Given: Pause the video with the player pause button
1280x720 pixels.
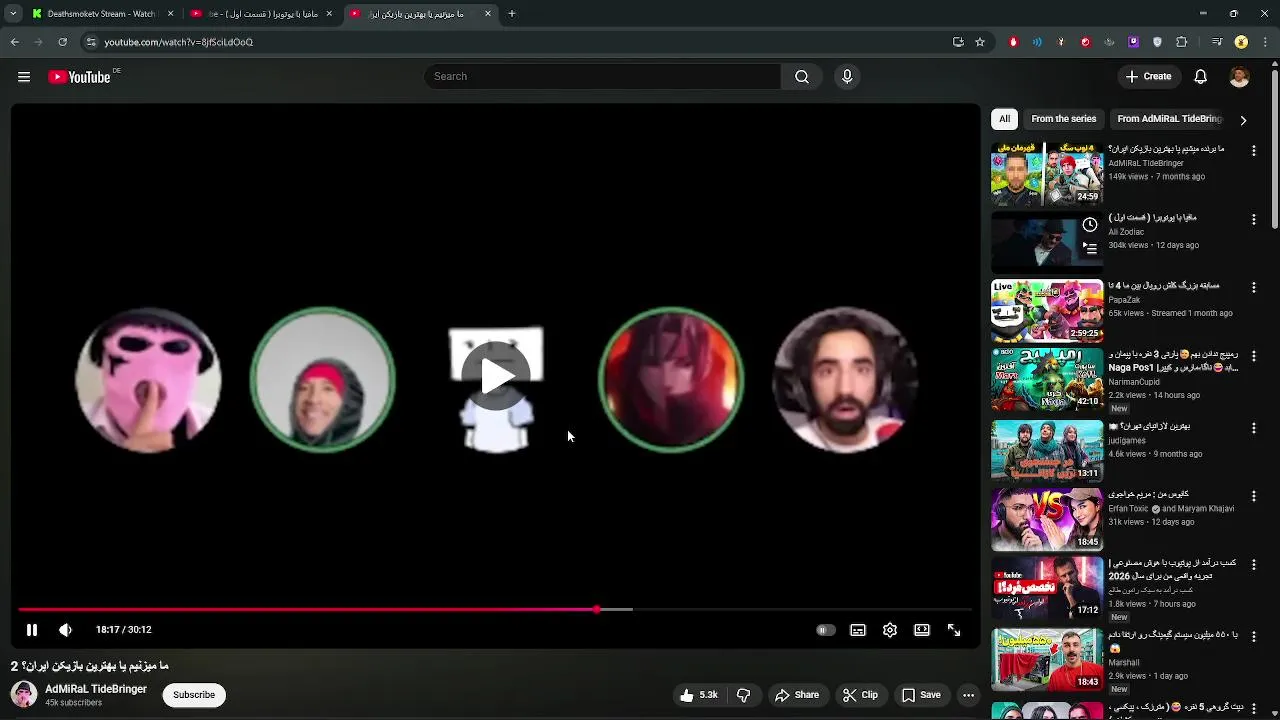Looking at the screenshot, I should pyautogui.click(x=32, y=630).
